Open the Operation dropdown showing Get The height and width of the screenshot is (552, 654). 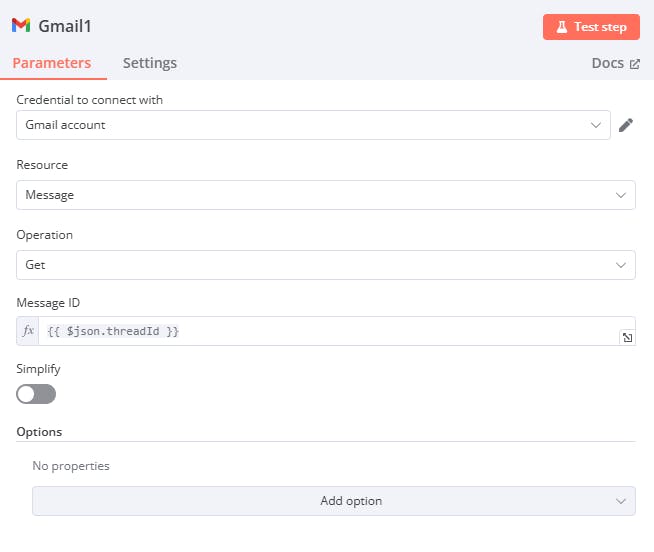coord(325,265)
